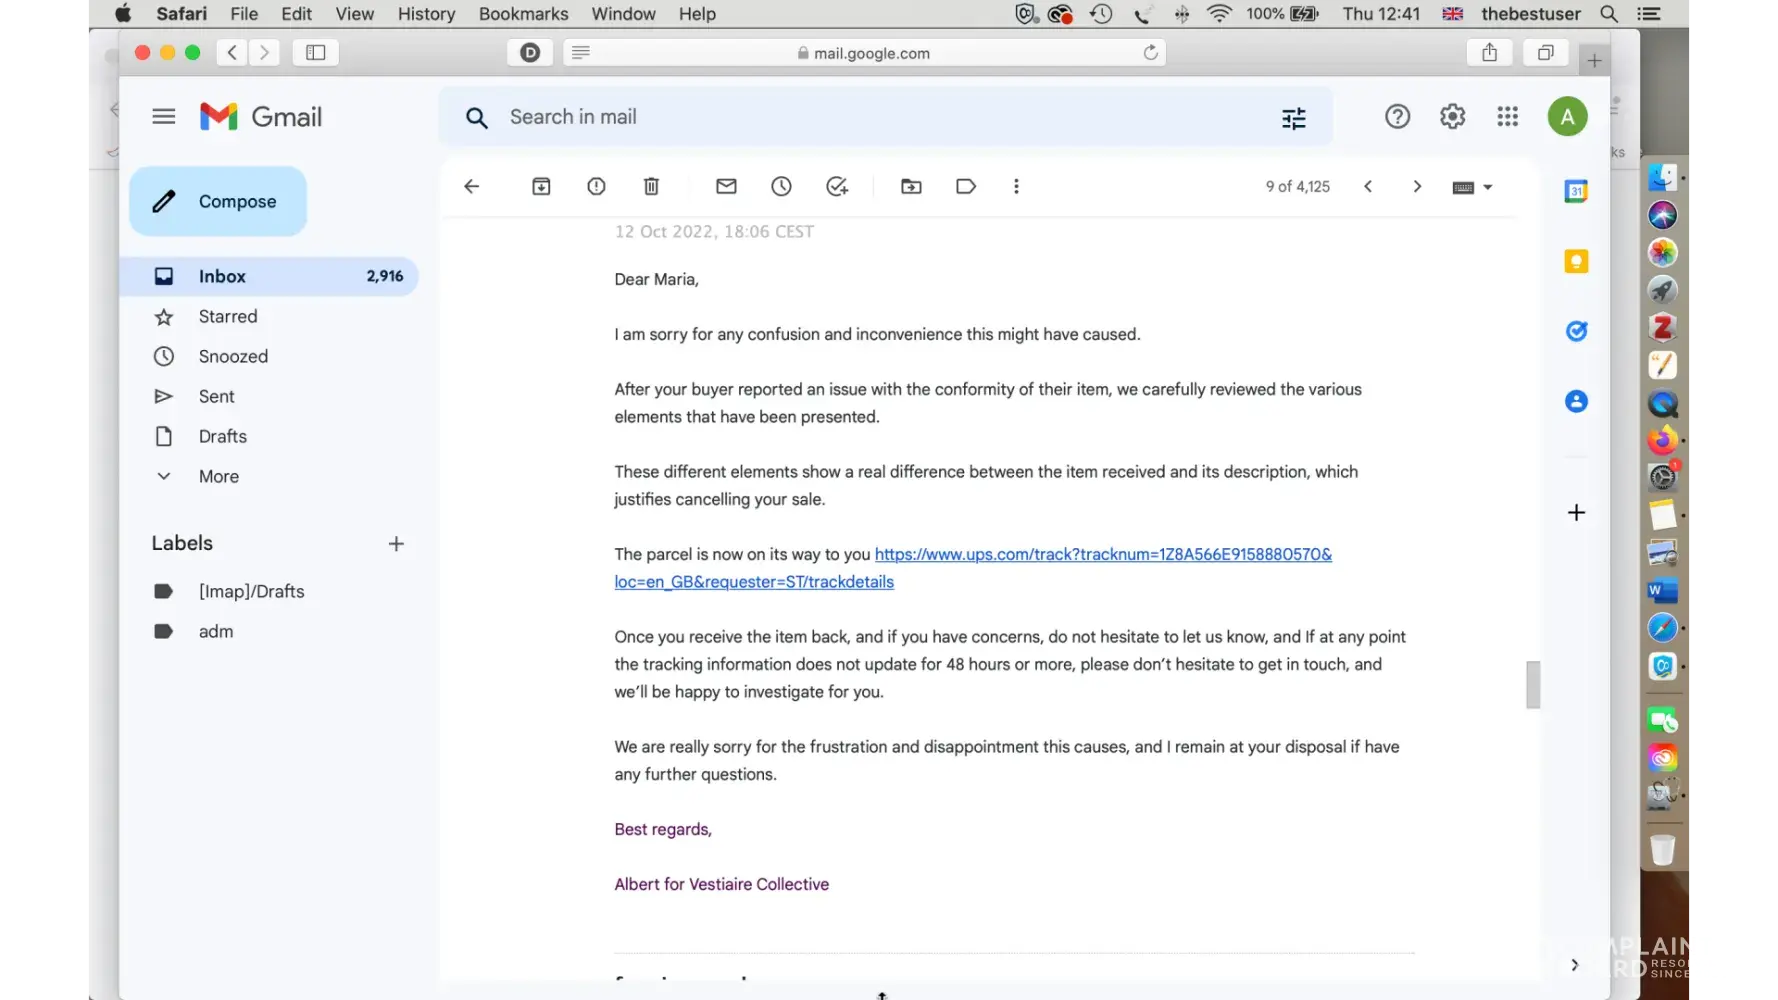Open Microsoft Word from Dock

[1662, 591]
